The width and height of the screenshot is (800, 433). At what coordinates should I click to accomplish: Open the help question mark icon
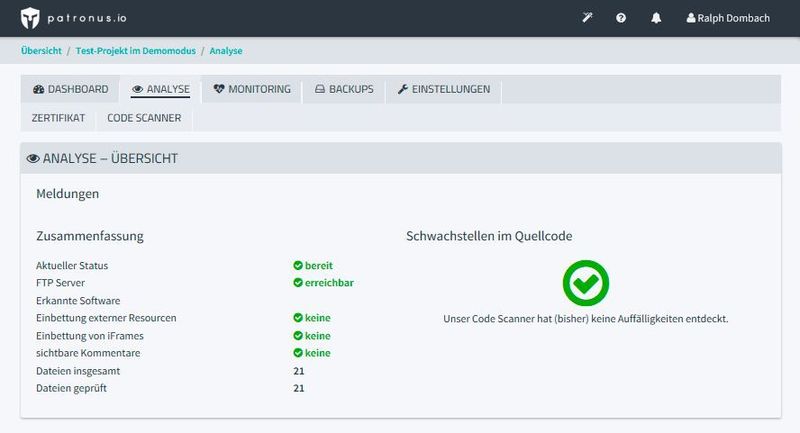click(621, 18)
